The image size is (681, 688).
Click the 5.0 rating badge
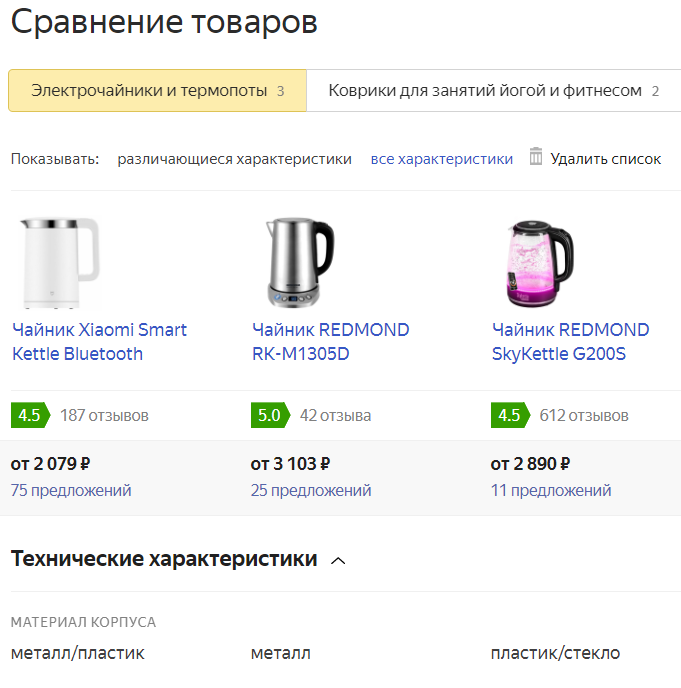[x=270, y=415]
